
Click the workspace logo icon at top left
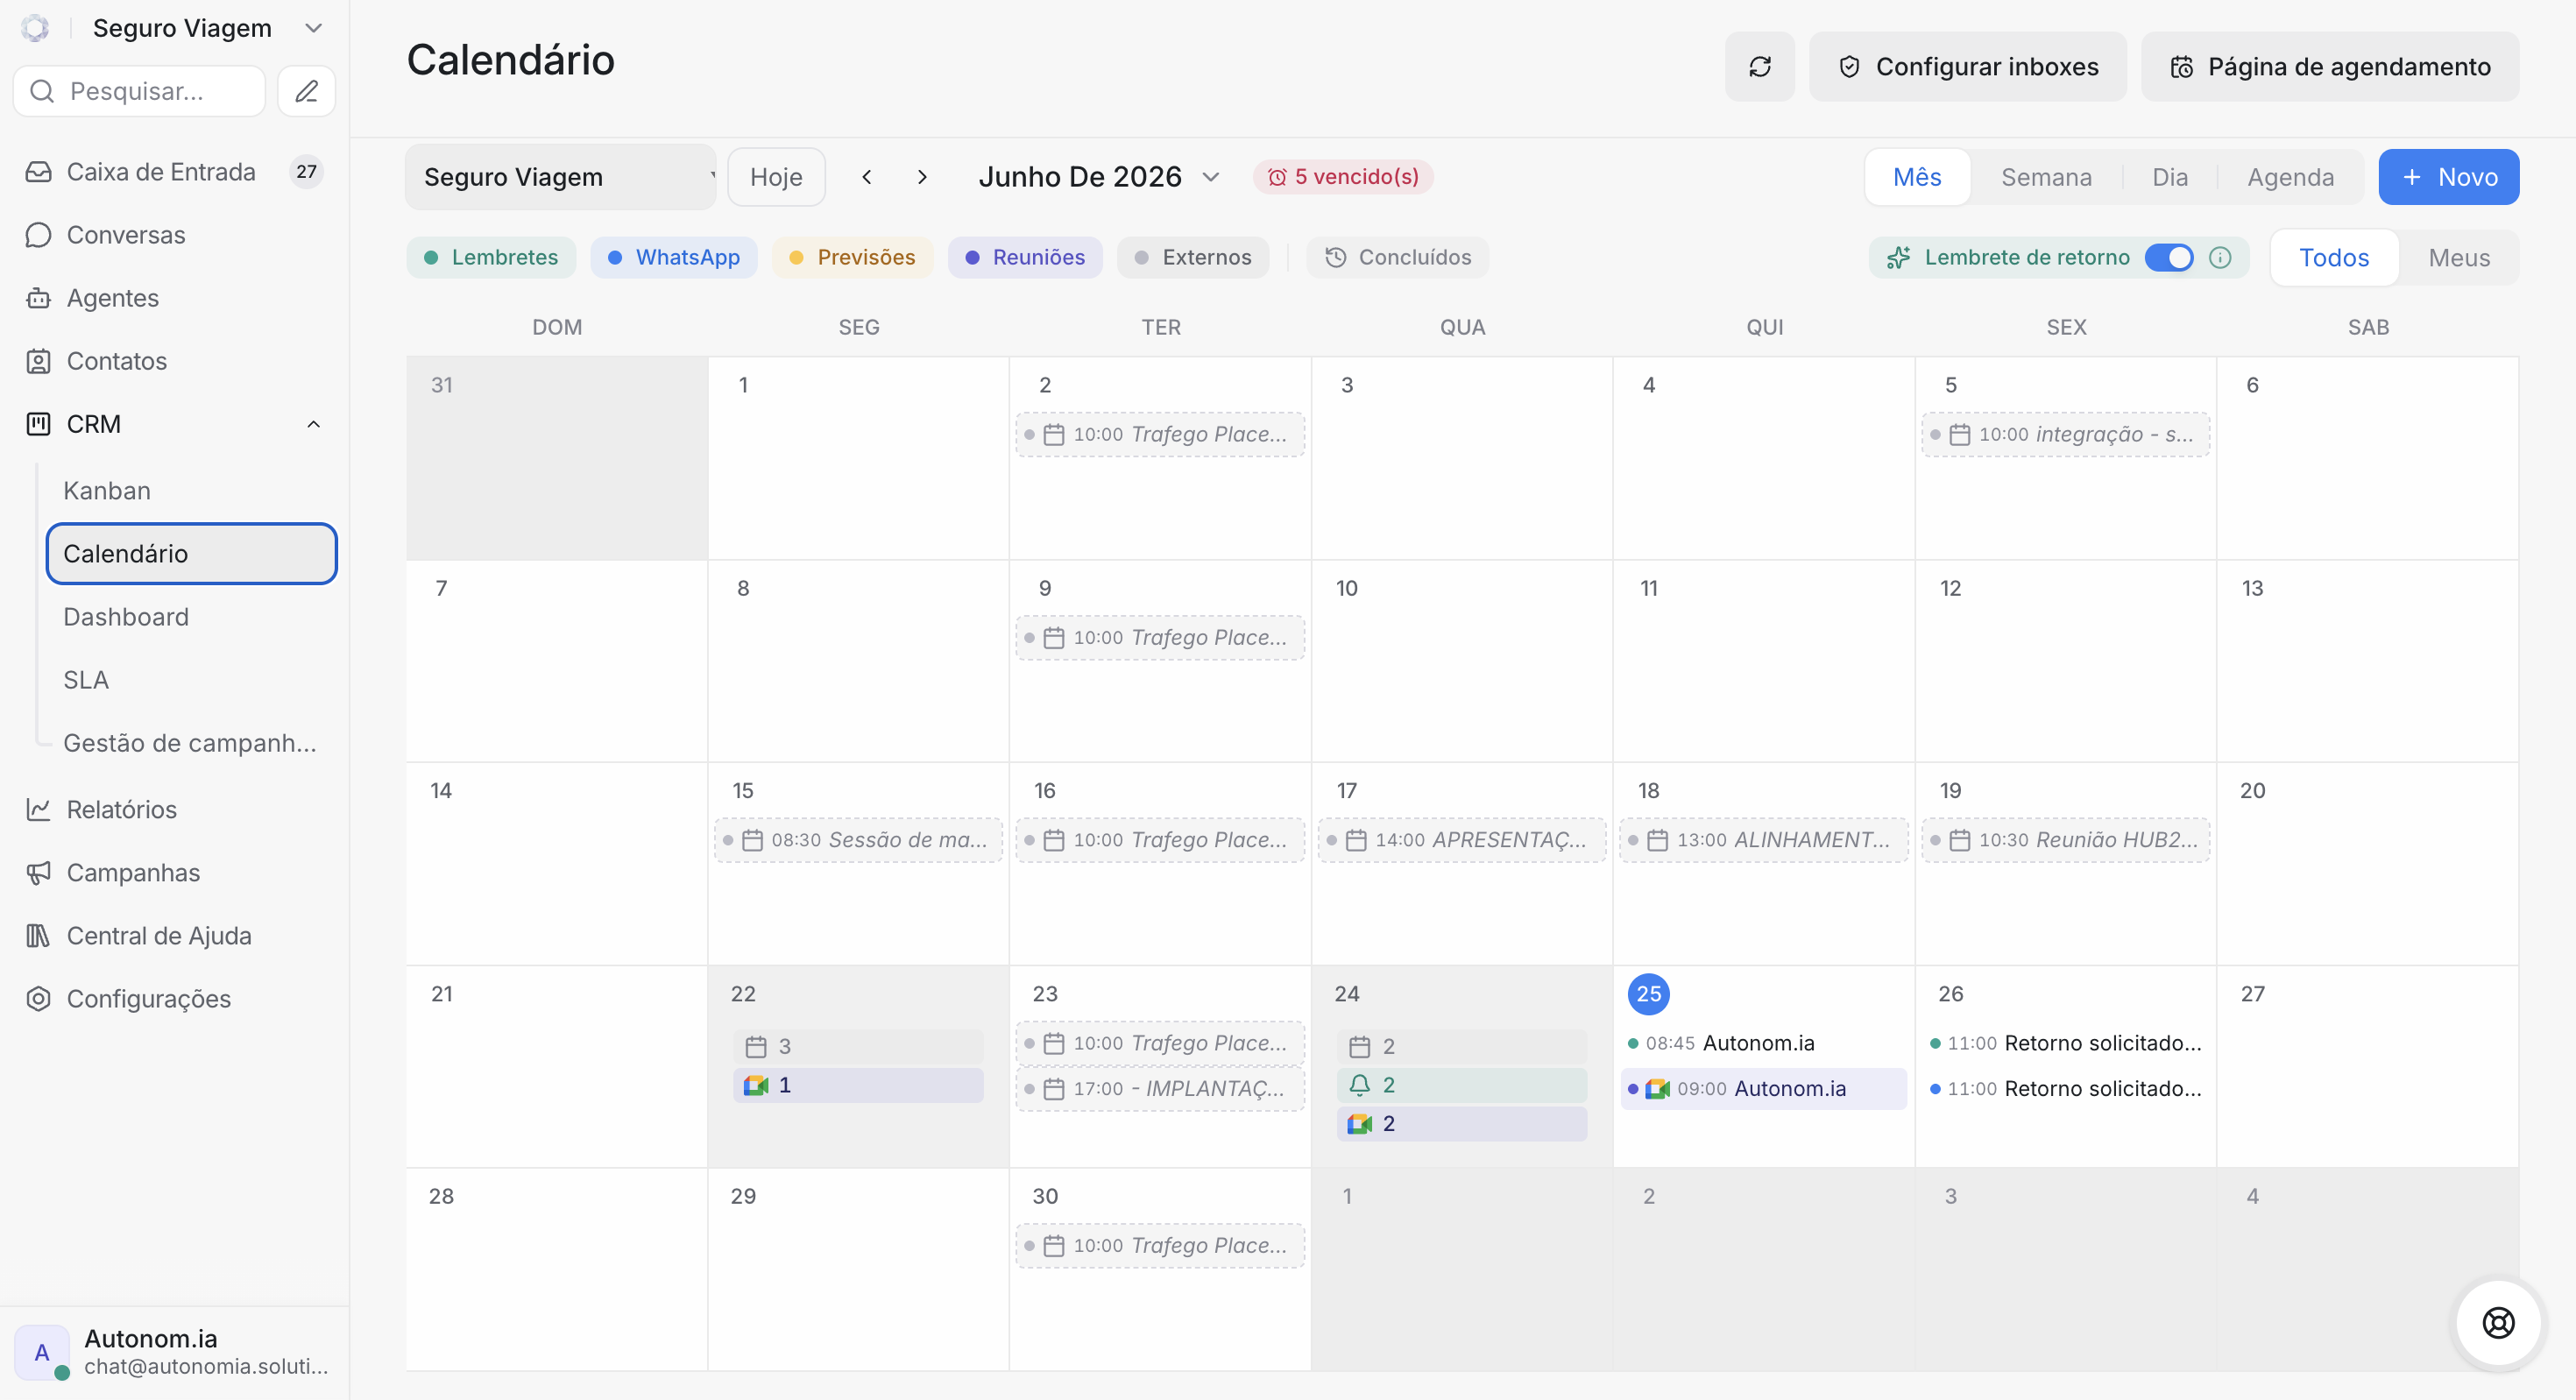[35, 28]
